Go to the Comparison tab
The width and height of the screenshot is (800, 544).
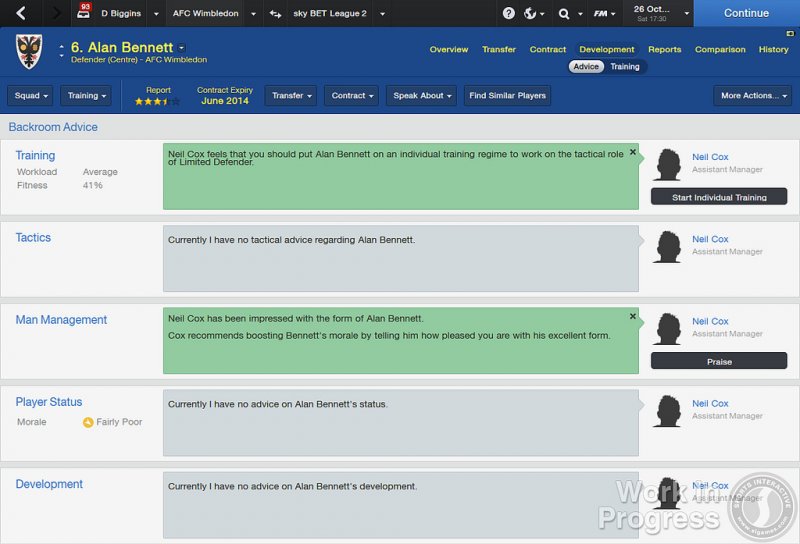click(720, 49)
